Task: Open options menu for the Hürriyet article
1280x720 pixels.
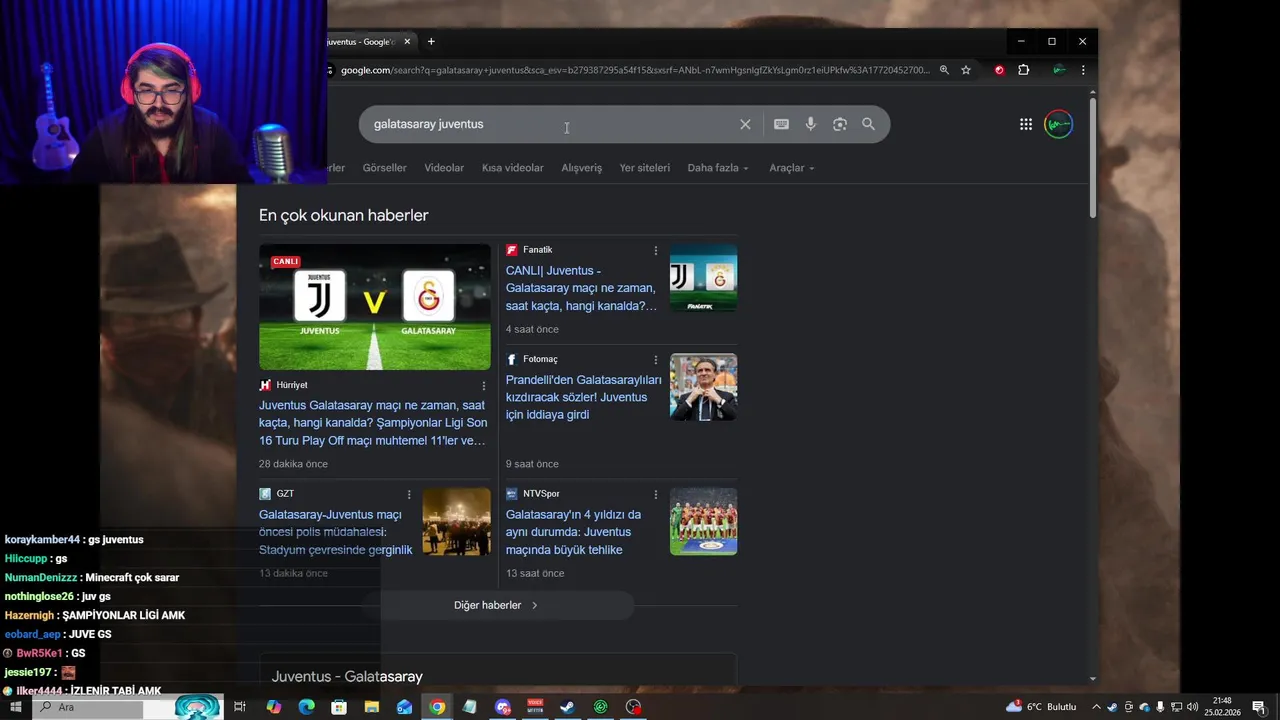Action: [484, 386]
